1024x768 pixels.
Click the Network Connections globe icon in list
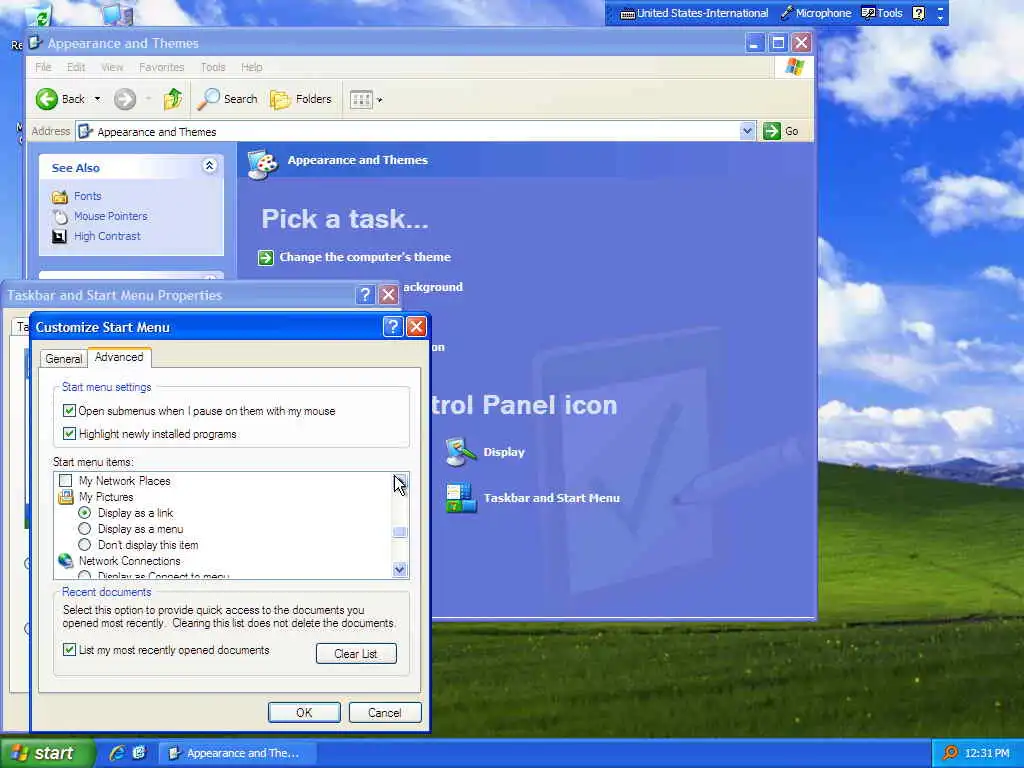click(x=65, y=560)
